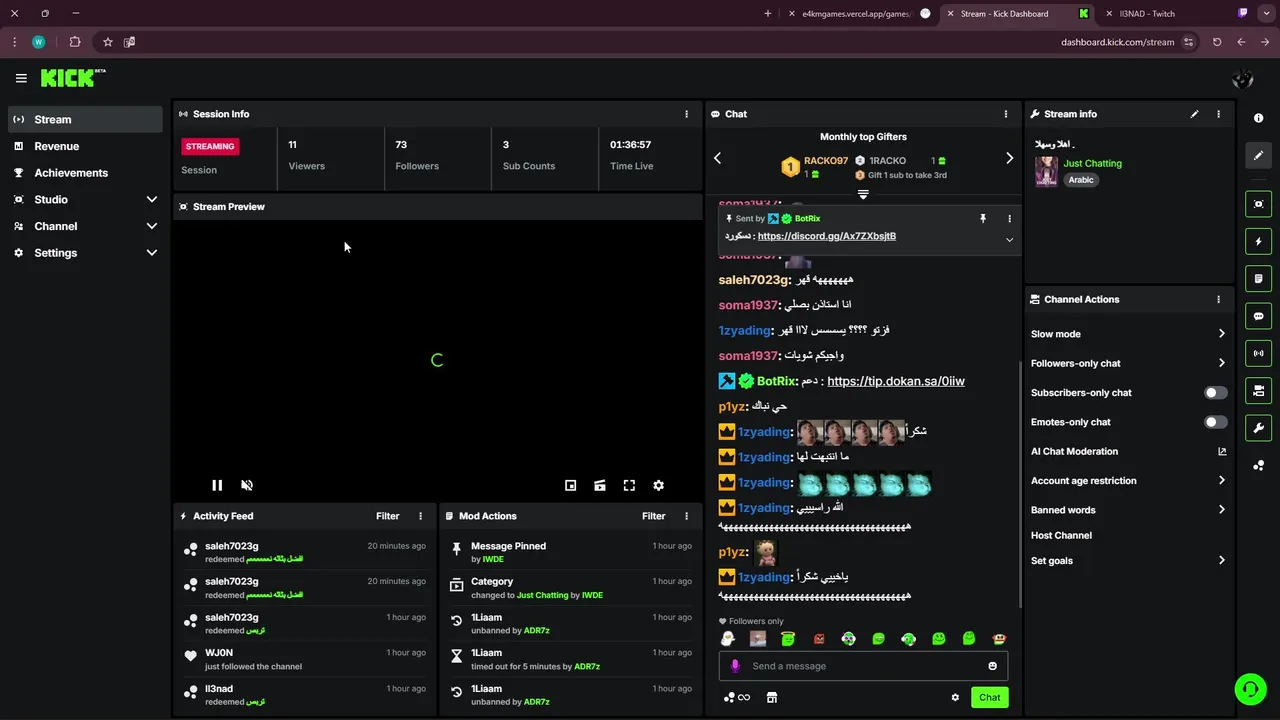This screenshot has width=1280, height=720.
Task: Click the profile avatar at top right
Action: [x=1243, y=79]
